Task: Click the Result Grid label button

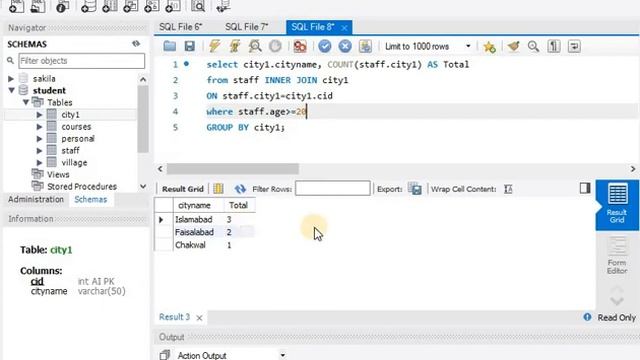Action: 182,189
